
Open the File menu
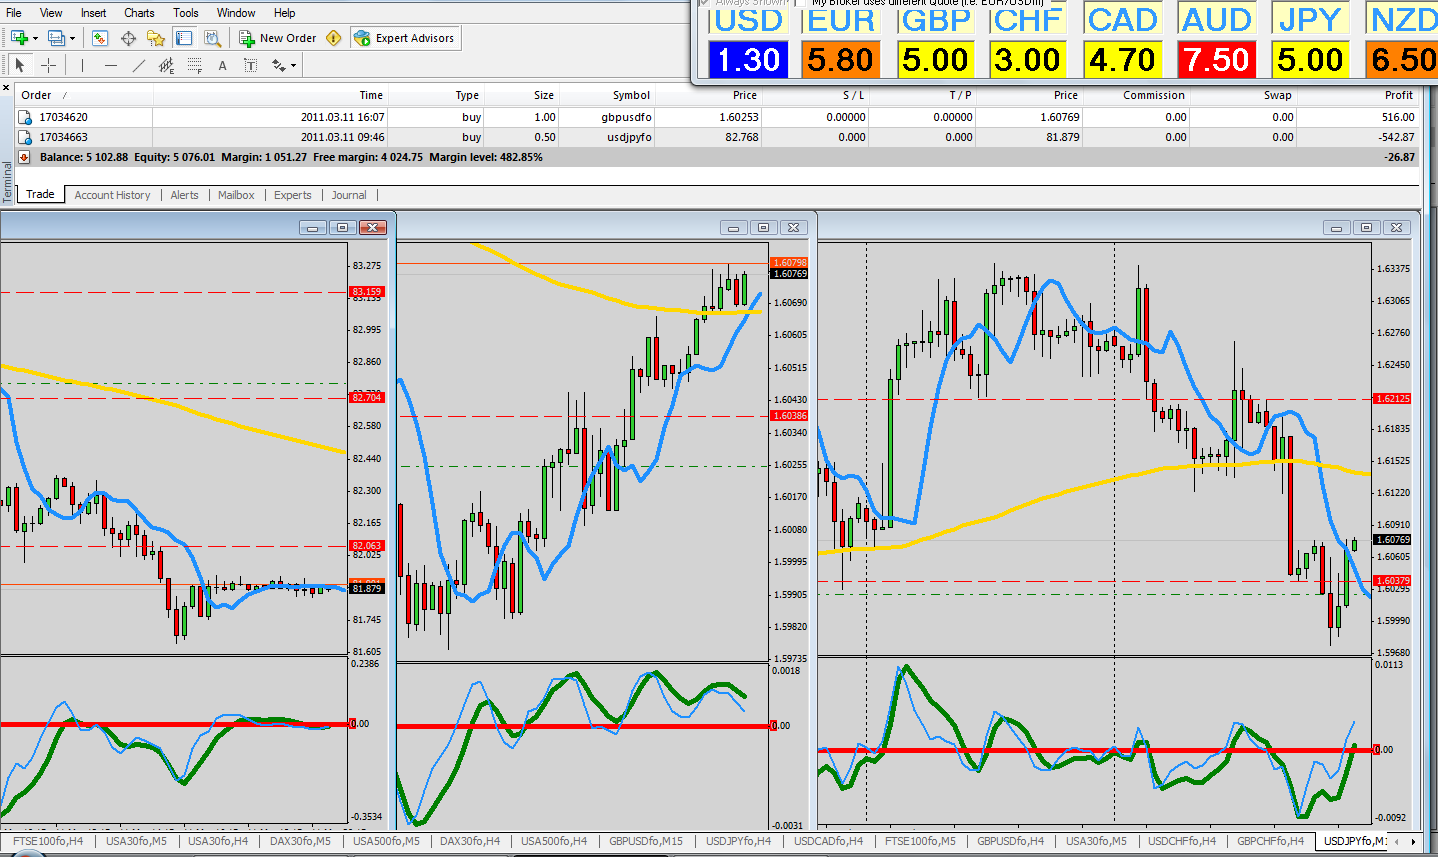14,13
